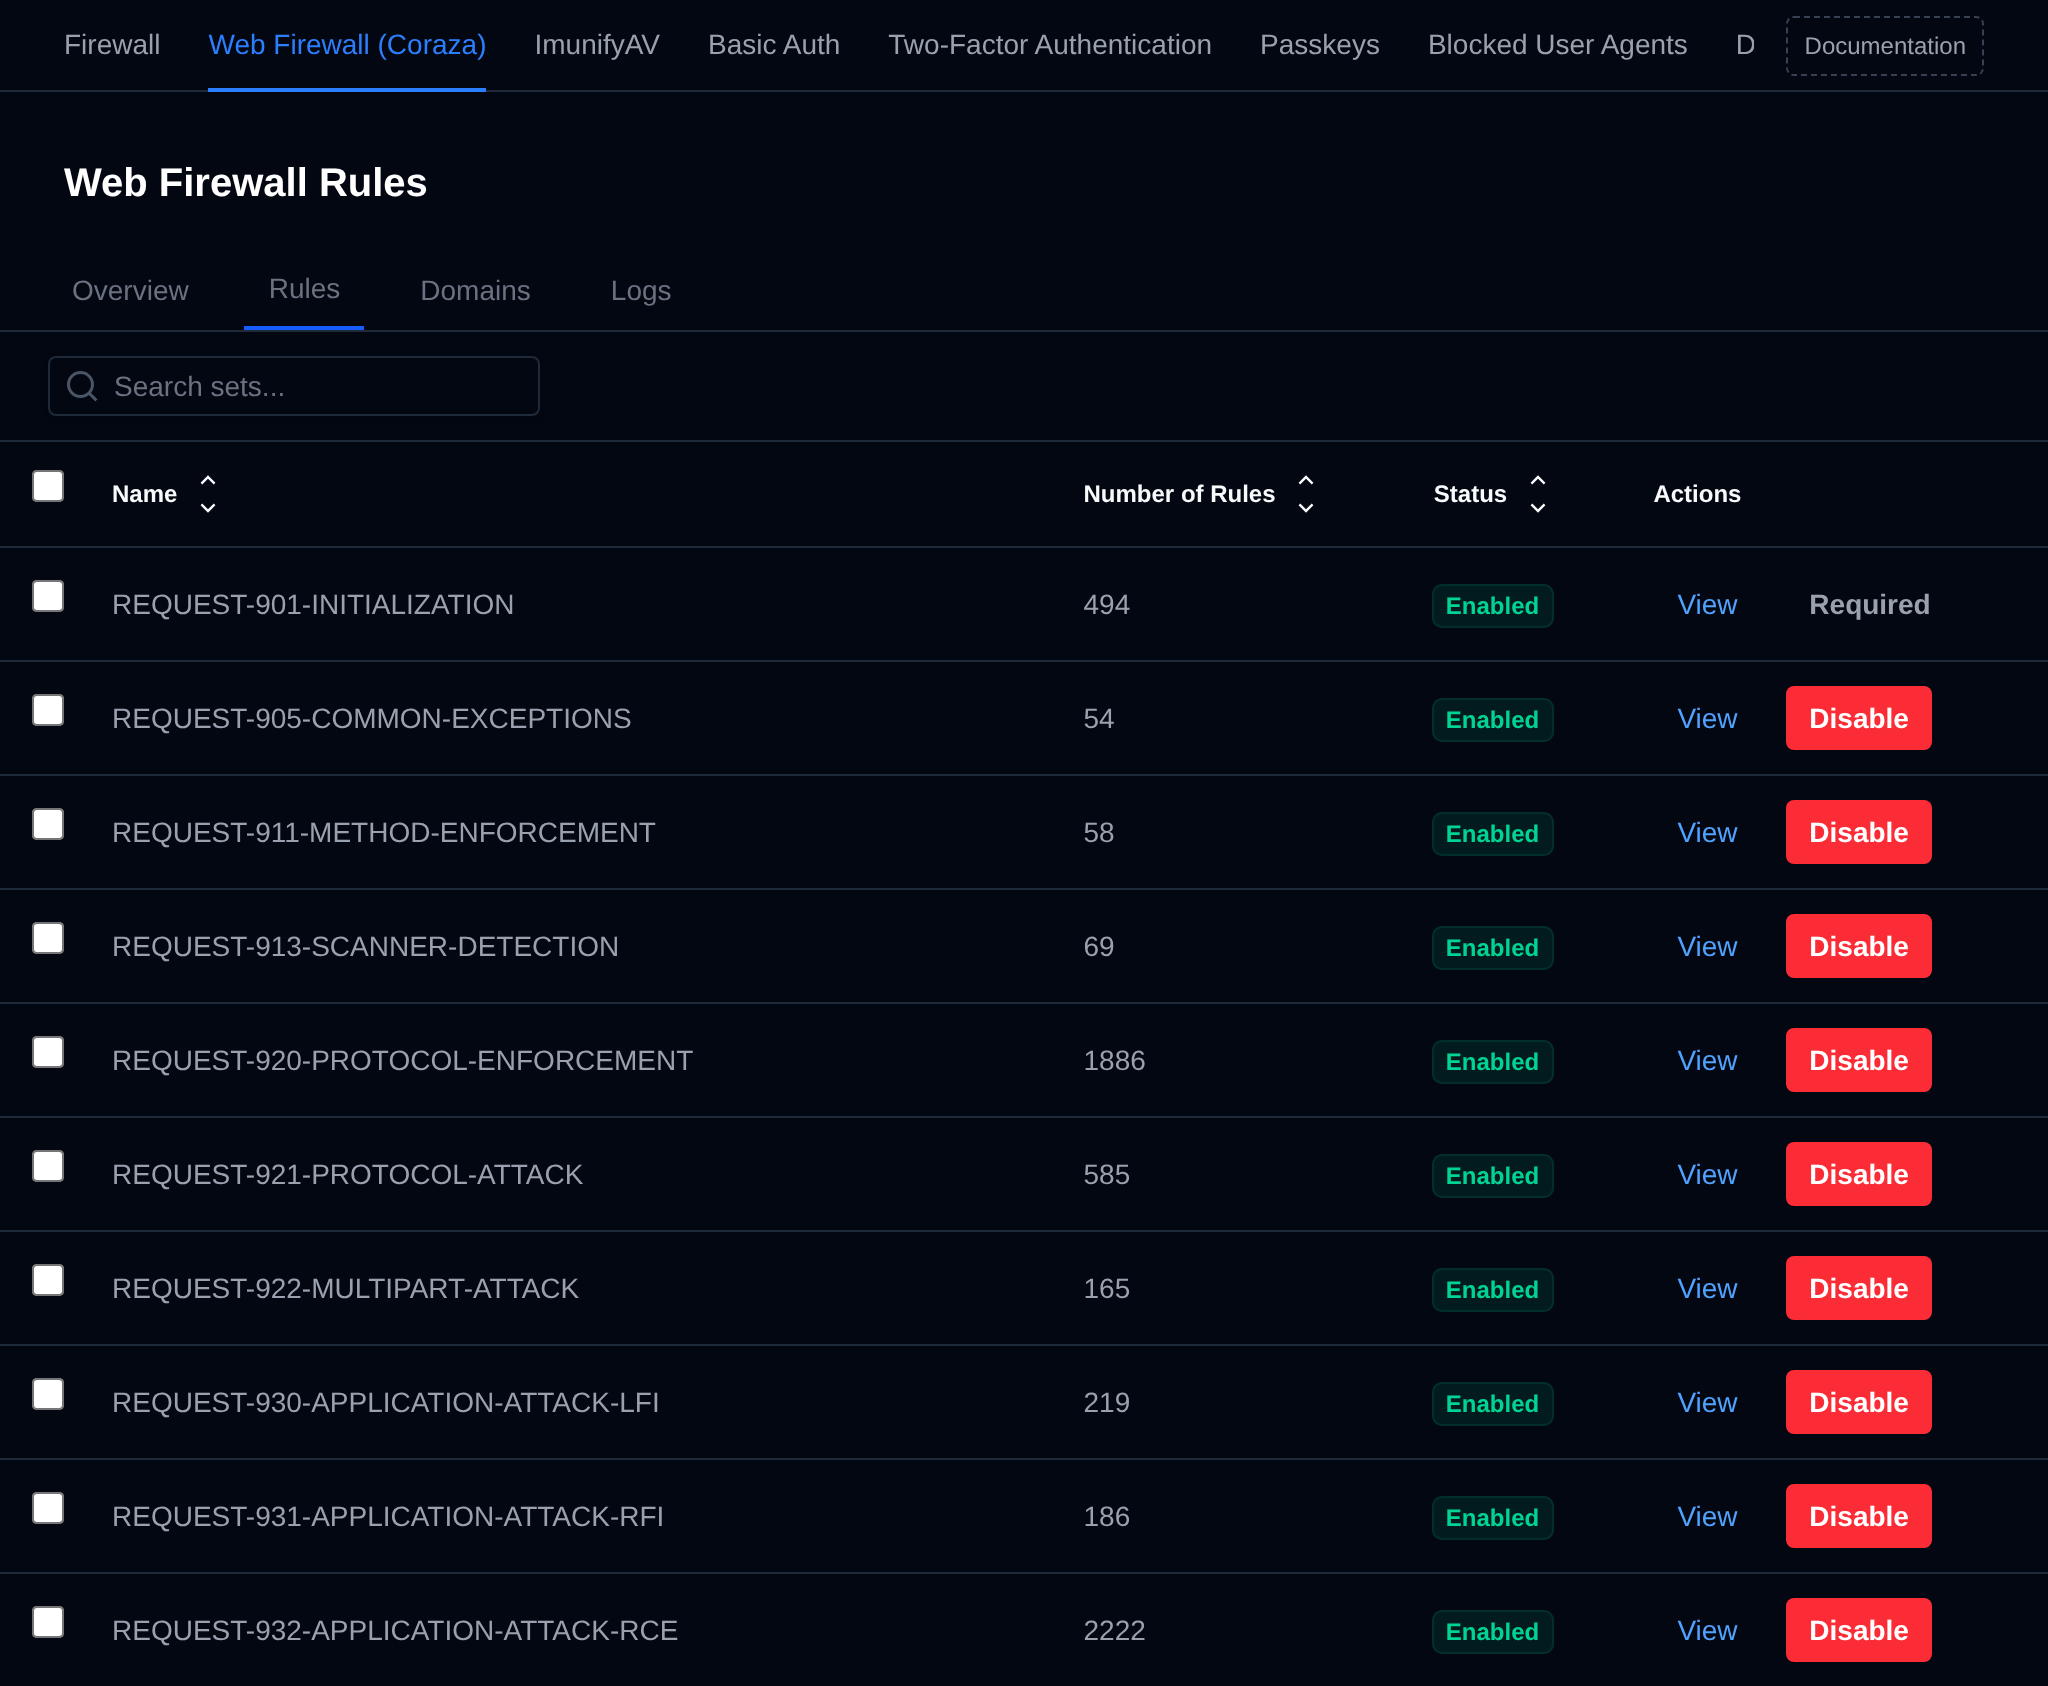
Task: Disable the REQUEST-913-SCANNER-DETECTION set
Action: point(1859,946)
